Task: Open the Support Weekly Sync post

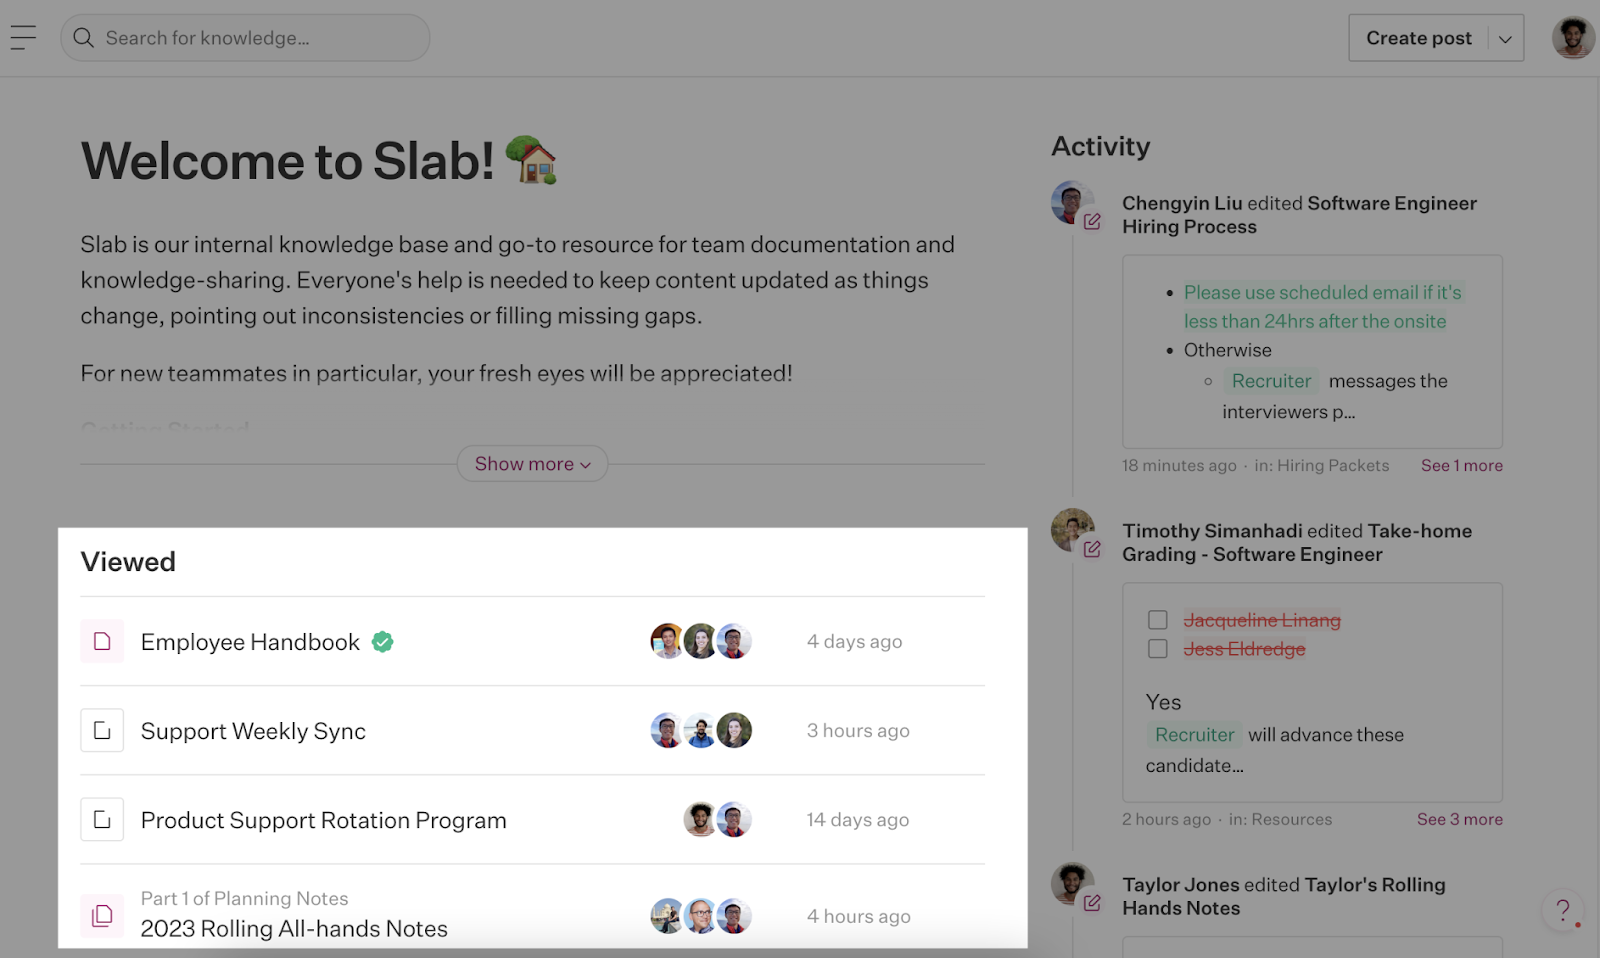Action: 253,731
